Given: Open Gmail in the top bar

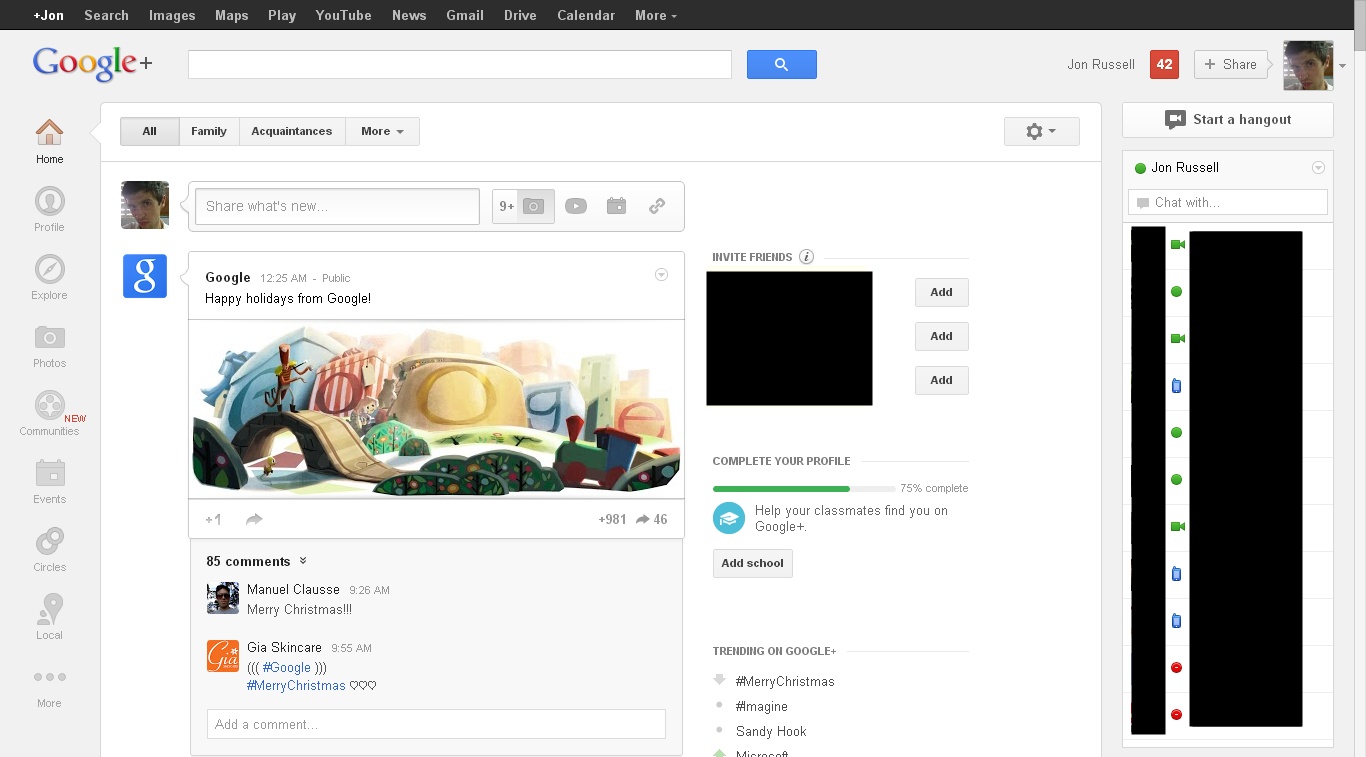Looking at the screenshot, I should [465, 15].
